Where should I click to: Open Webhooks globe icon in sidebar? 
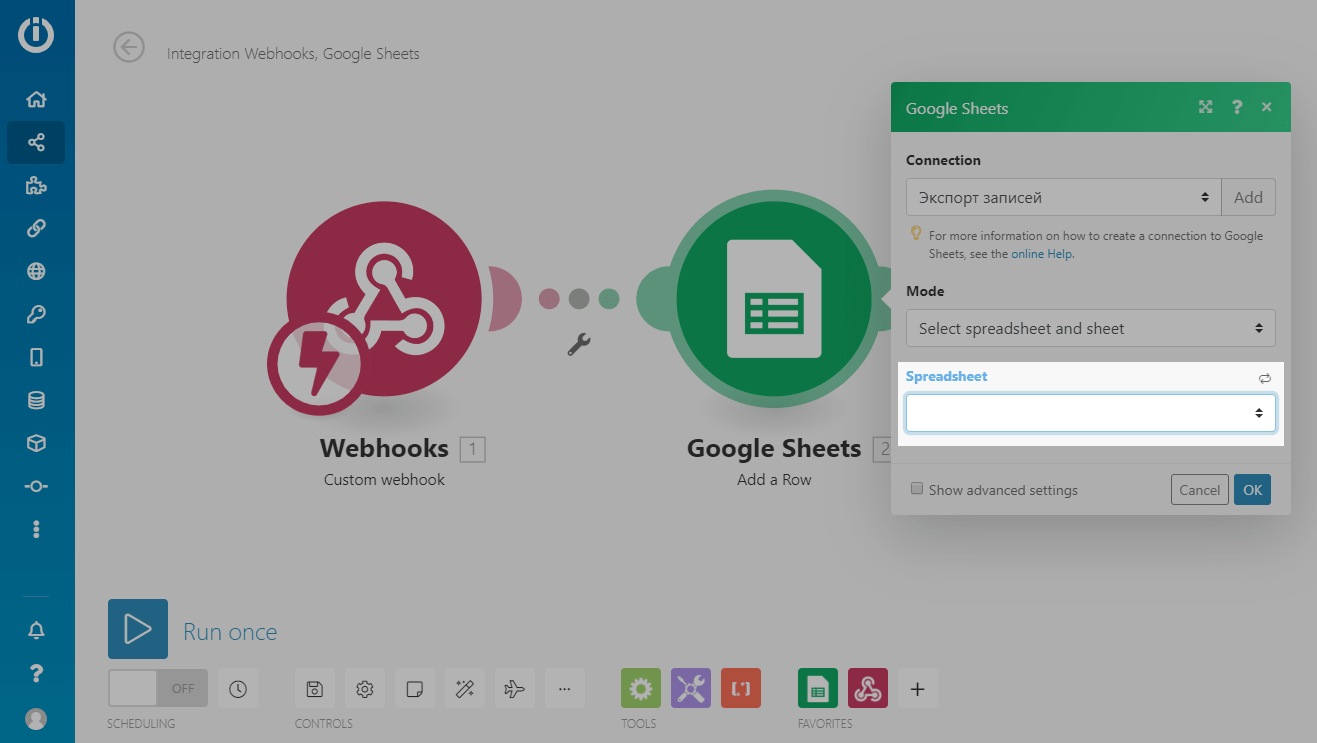36,271
